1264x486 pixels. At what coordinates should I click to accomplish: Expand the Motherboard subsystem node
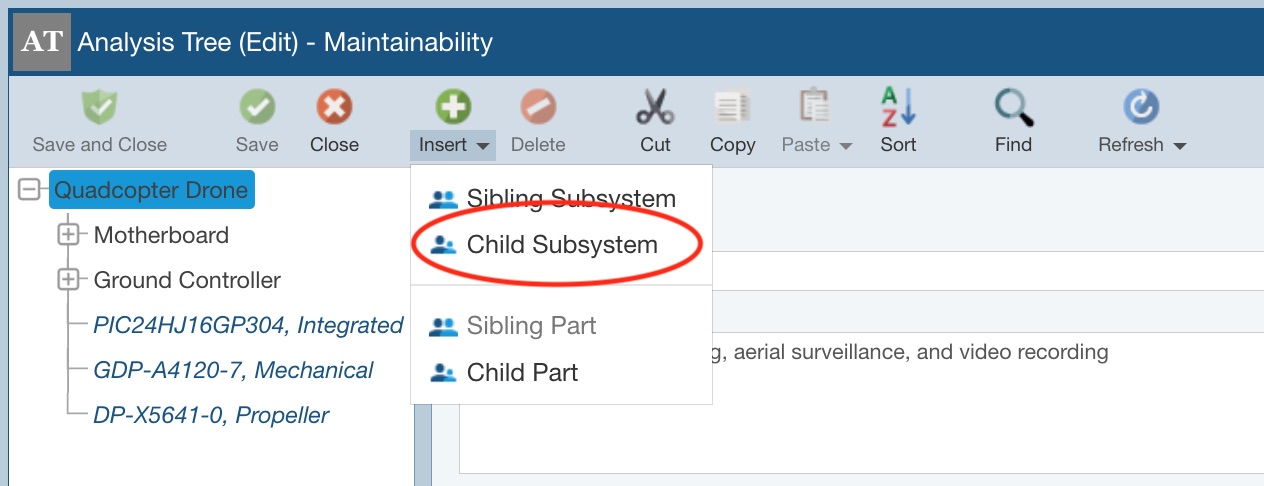coord(68,235)
